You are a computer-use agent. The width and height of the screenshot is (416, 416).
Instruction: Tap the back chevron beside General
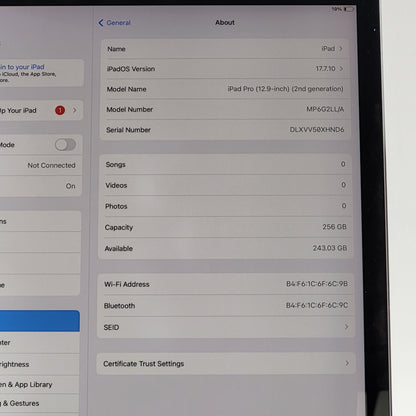101,23
